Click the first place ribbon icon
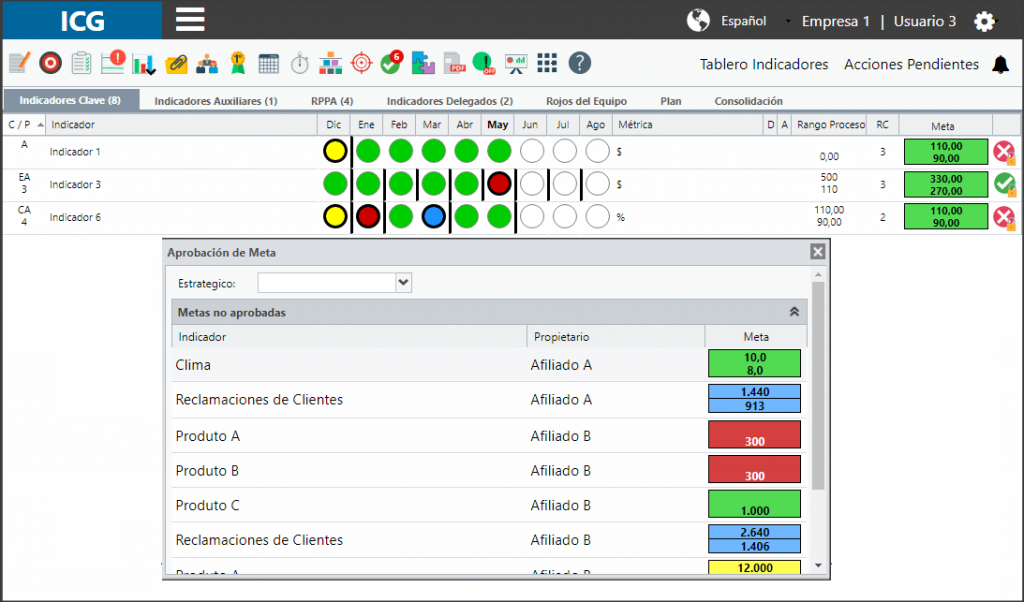The image size is (1024, 602). pyautogui.click(x=238, y=63)
